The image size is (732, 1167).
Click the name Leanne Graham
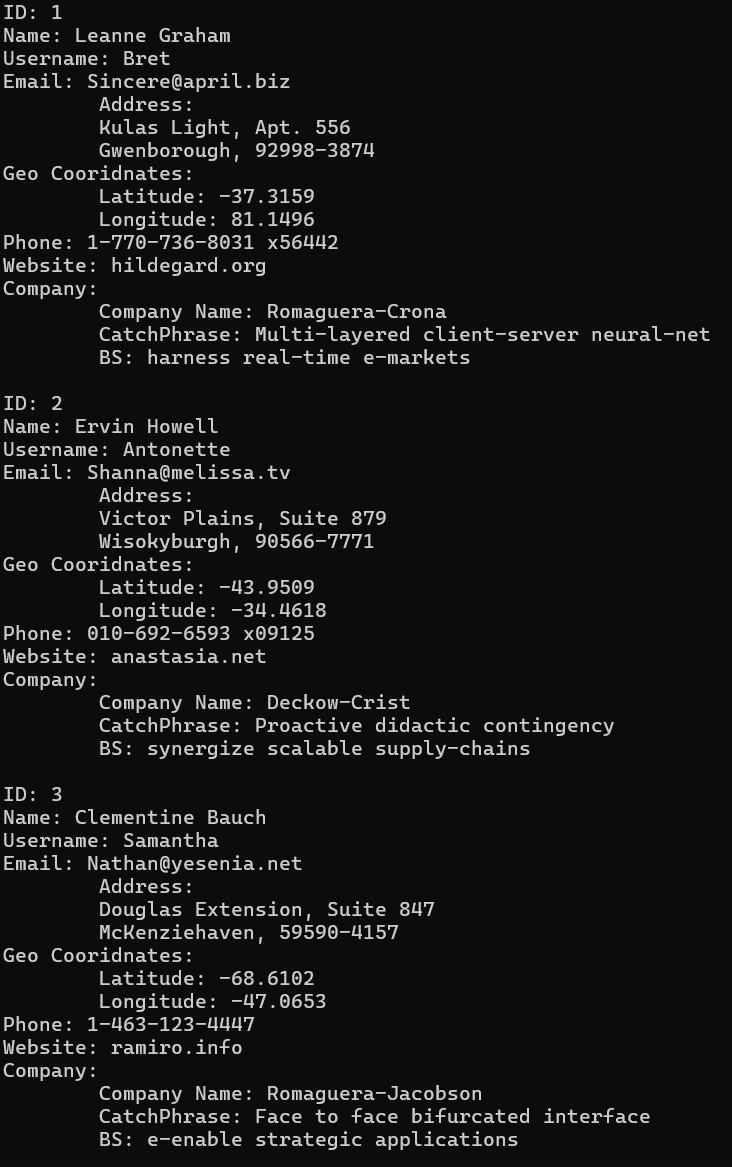[152, 36]
